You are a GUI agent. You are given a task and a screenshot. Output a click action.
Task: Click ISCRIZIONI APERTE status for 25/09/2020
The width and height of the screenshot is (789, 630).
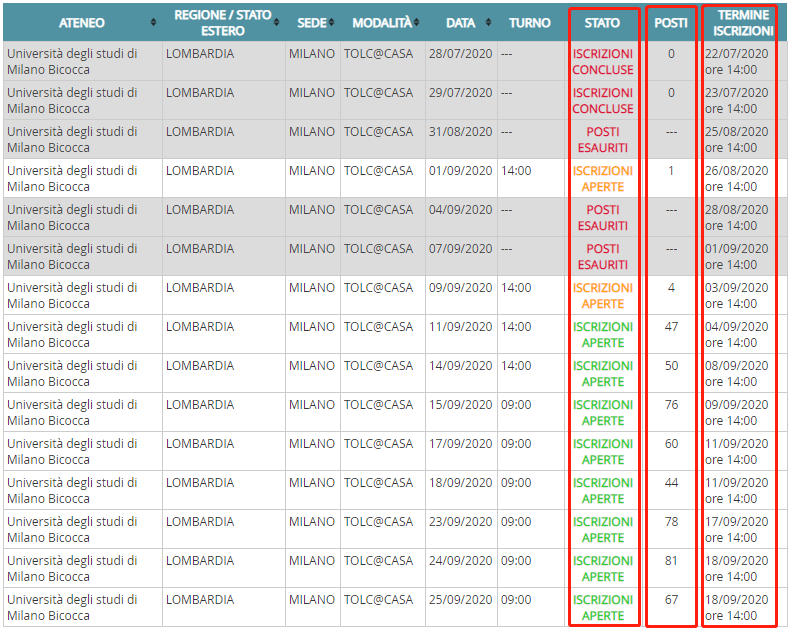point(603,608)
